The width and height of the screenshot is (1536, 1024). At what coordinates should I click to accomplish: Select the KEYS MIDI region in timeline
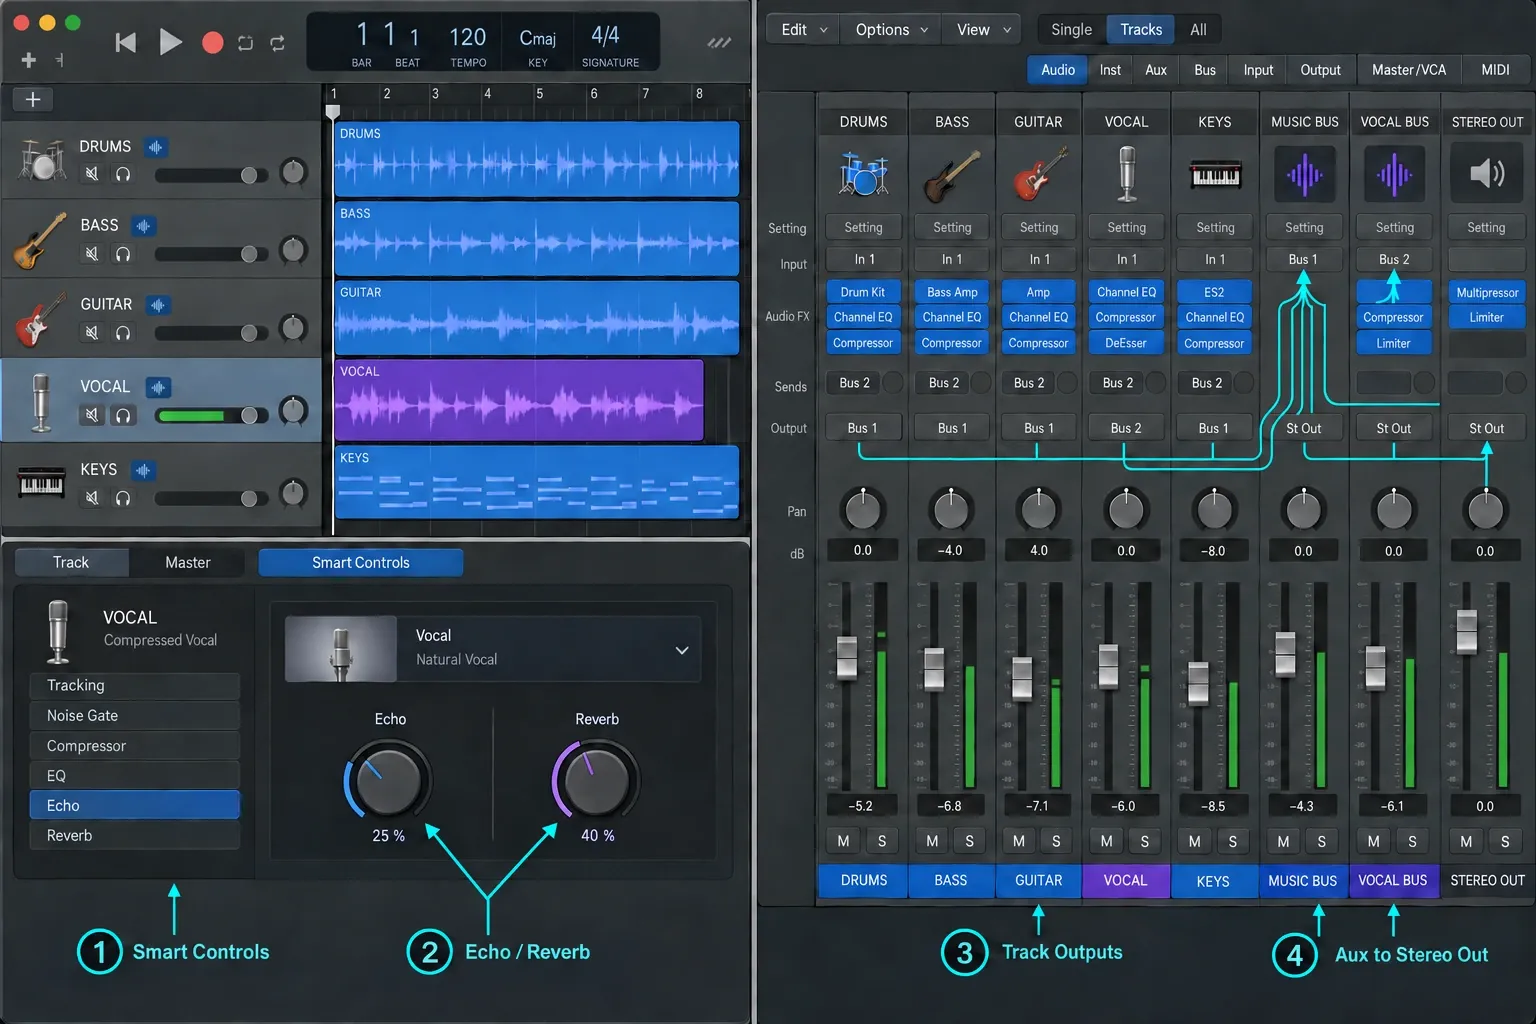coord(537,483)
